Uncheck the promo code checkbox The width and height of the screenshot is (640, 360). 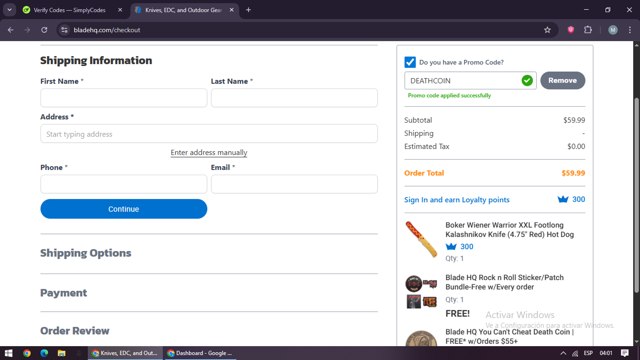click(x=410, y=62)
